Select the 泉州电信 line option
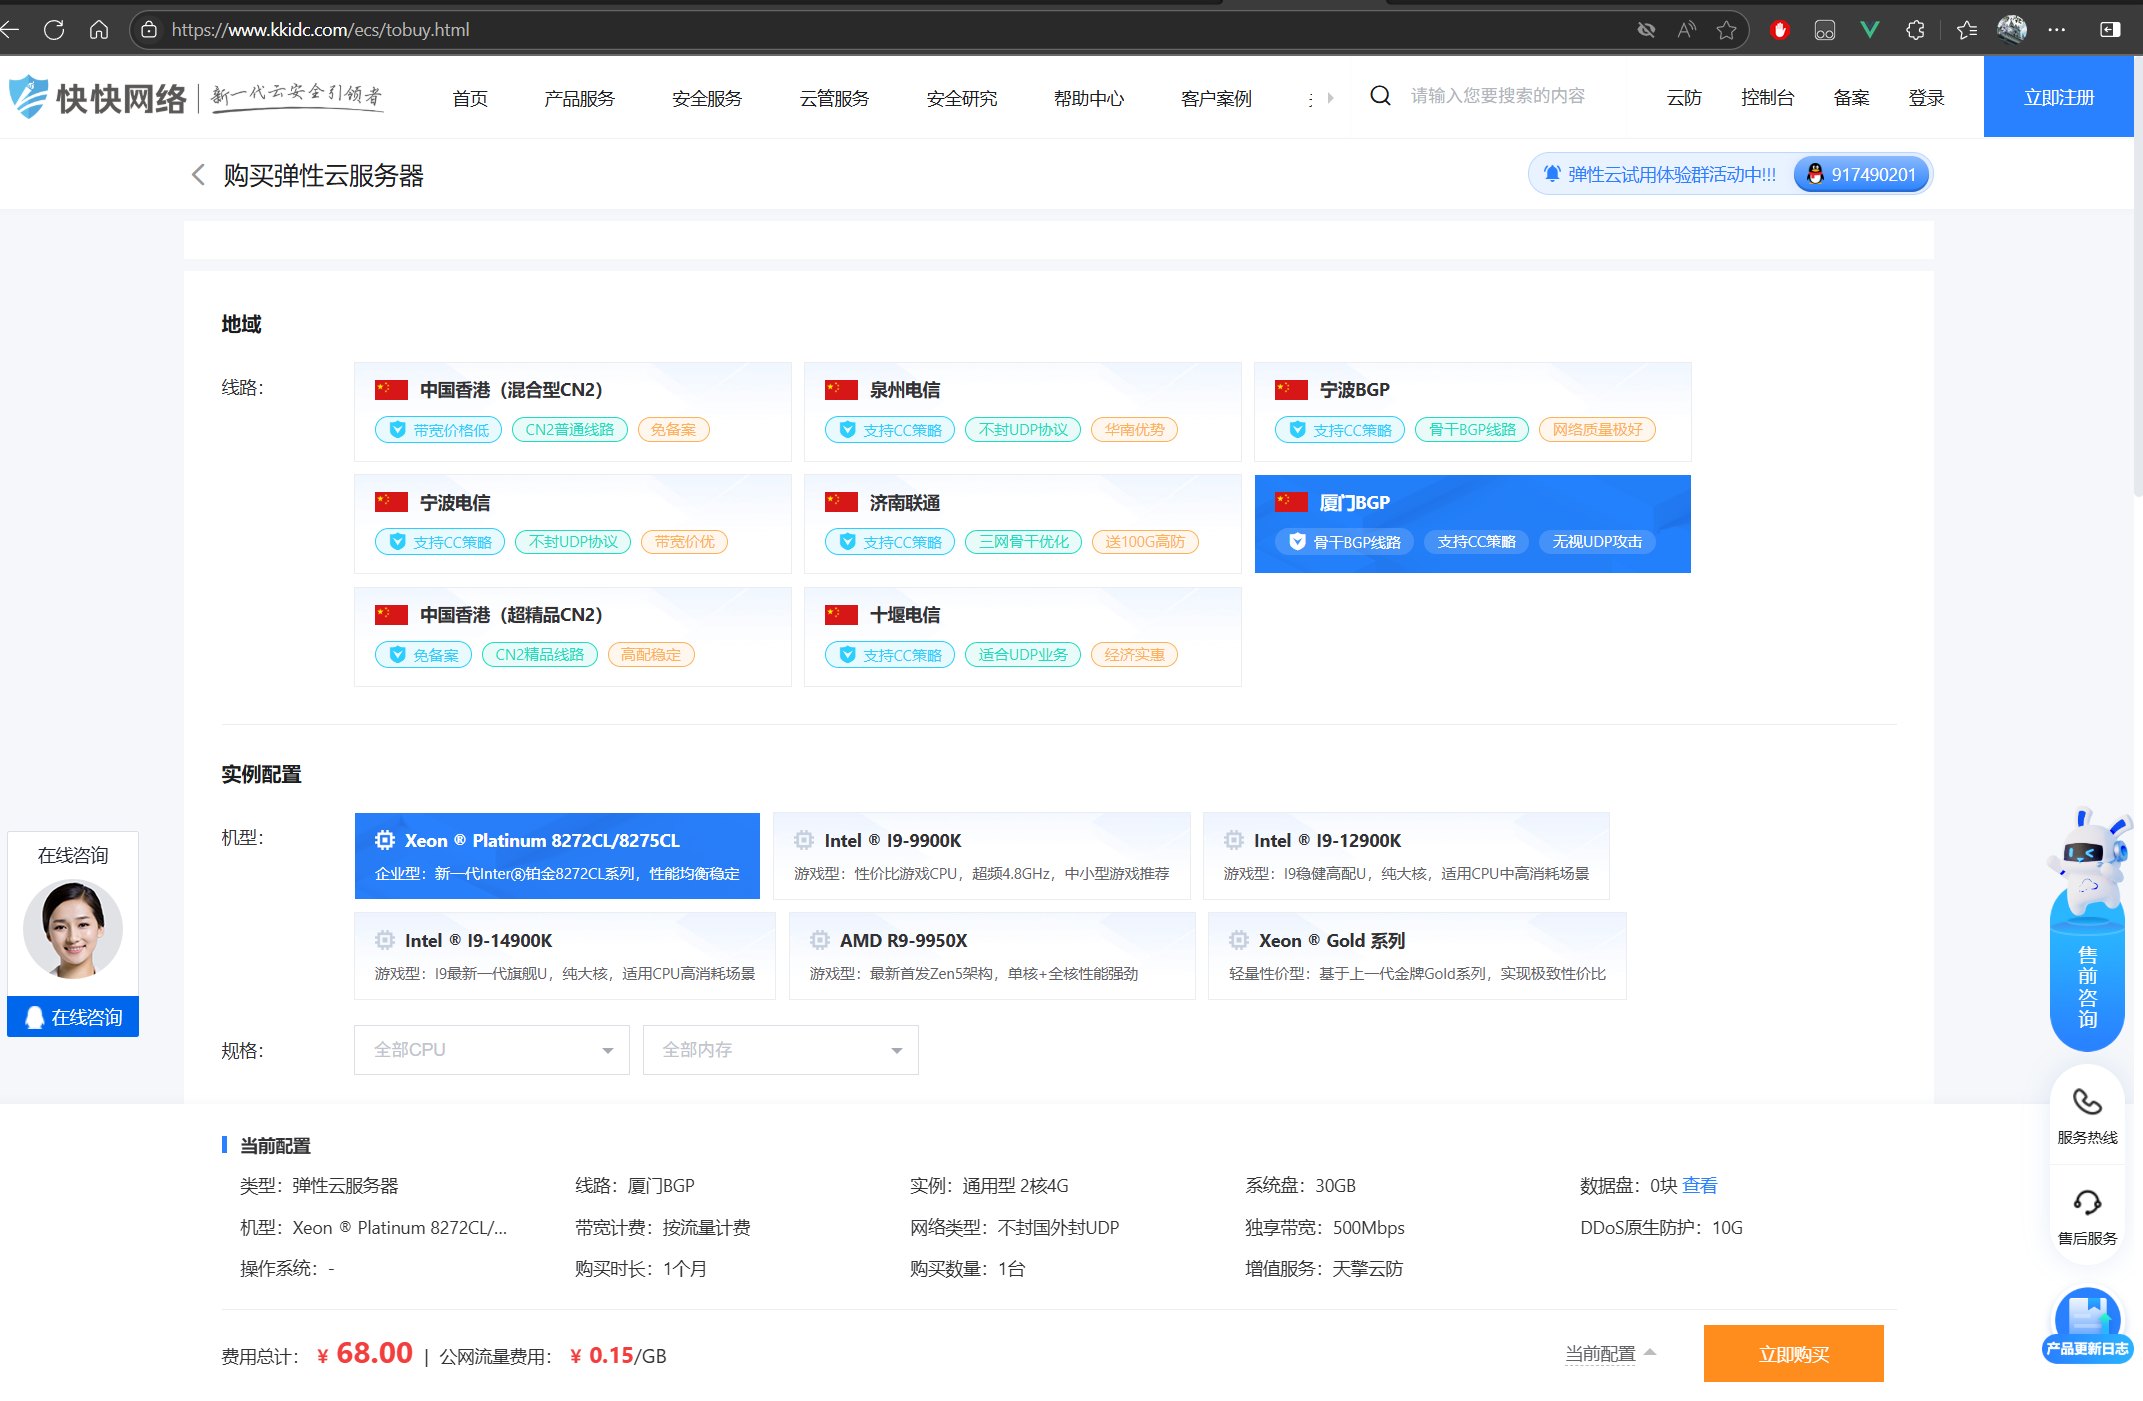 click(1022, 411)
